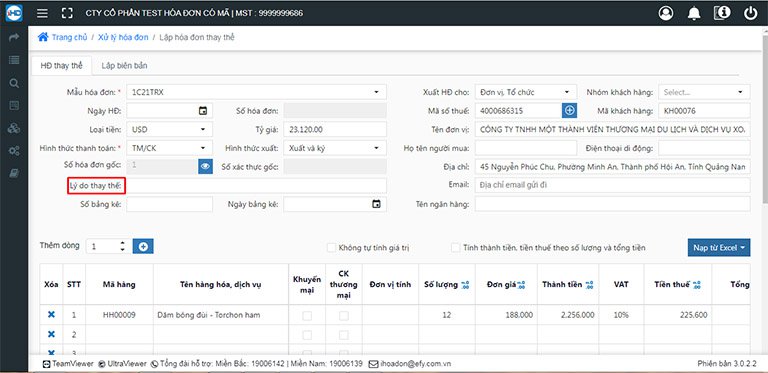Viewport: 768px width, 373px height.
Task: Open calendar for Ngày HĐ
Action: pos(203,111)
